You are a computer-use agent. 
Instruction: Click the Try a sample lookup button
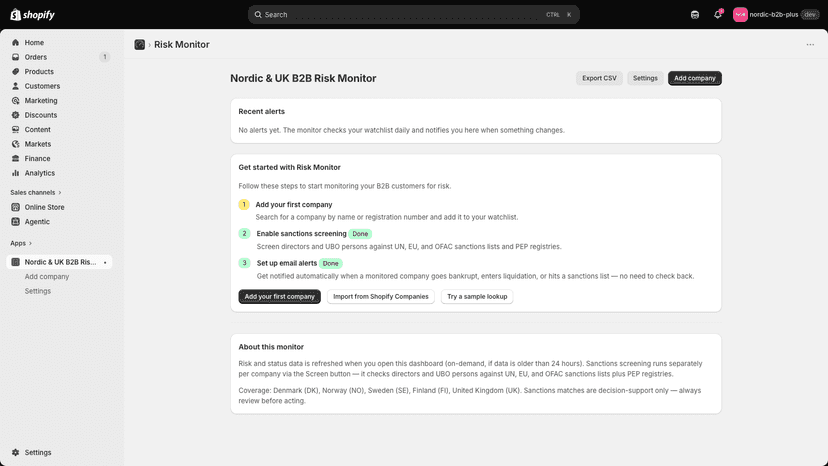click(x=477, y=296)
